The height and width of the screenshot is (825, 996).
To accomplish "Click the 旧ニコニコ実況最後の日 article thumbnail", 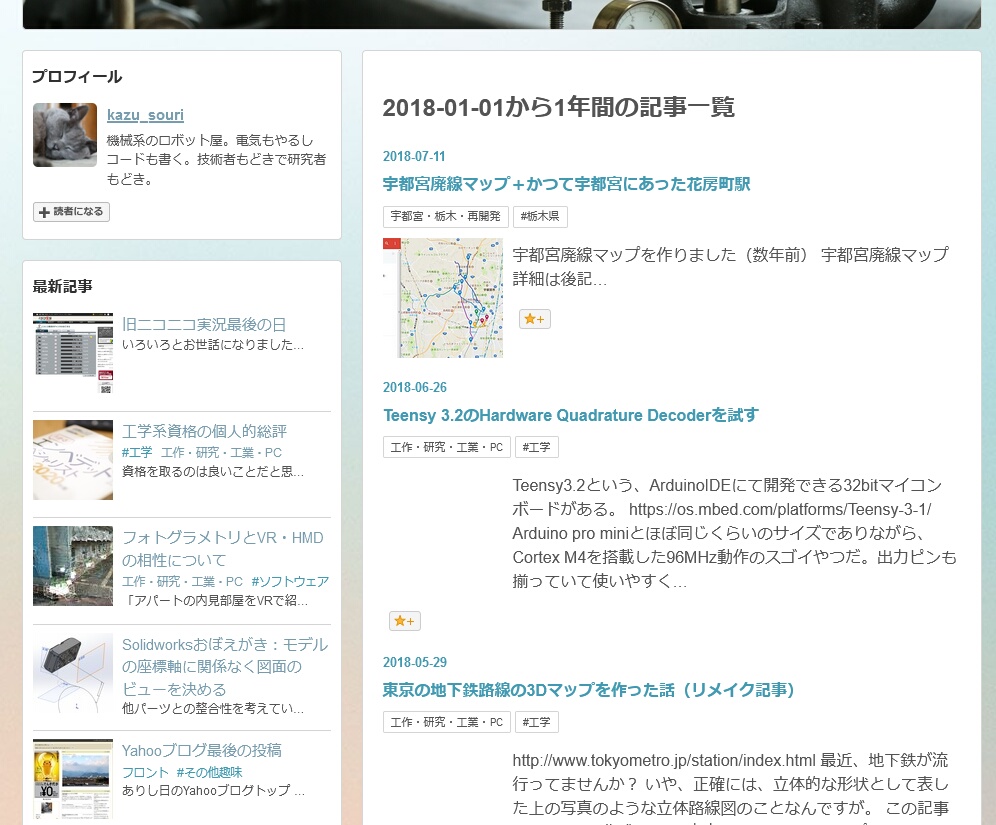I will click(x=72, y=352).
